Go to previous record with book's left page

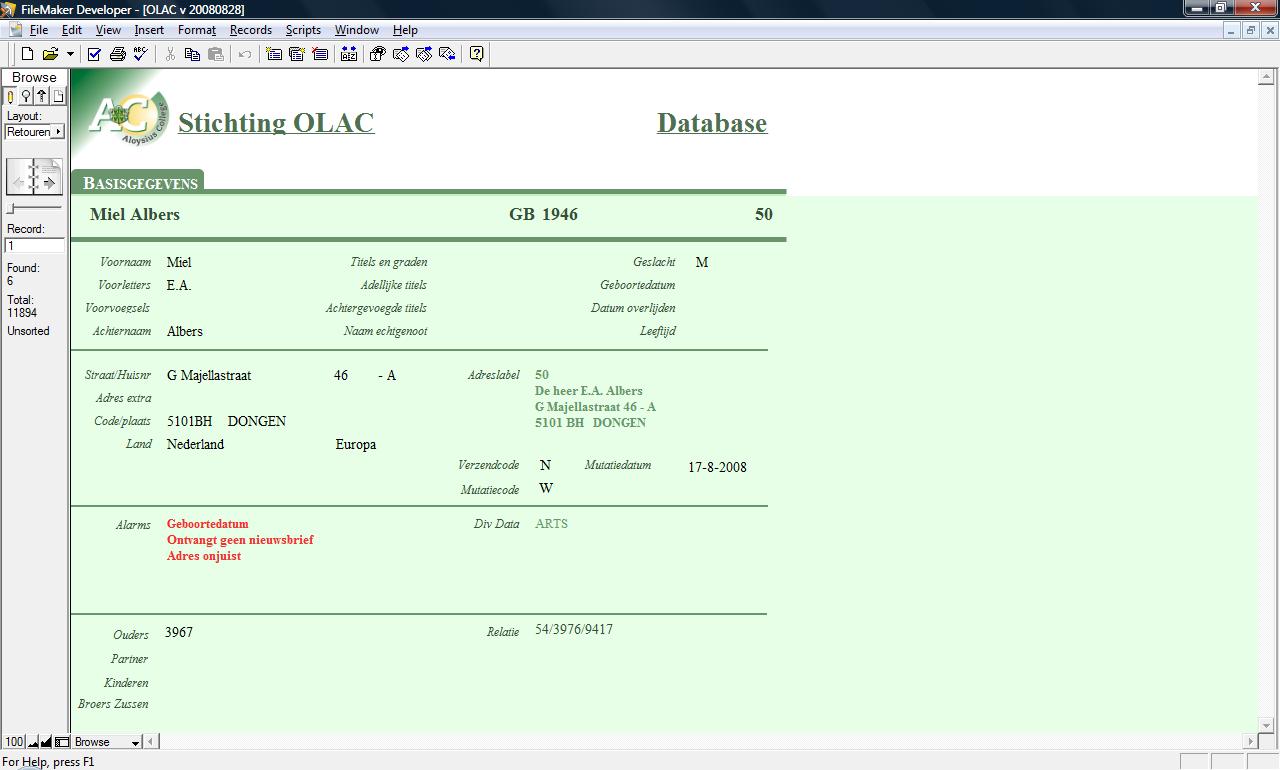[x=21, y=177]
